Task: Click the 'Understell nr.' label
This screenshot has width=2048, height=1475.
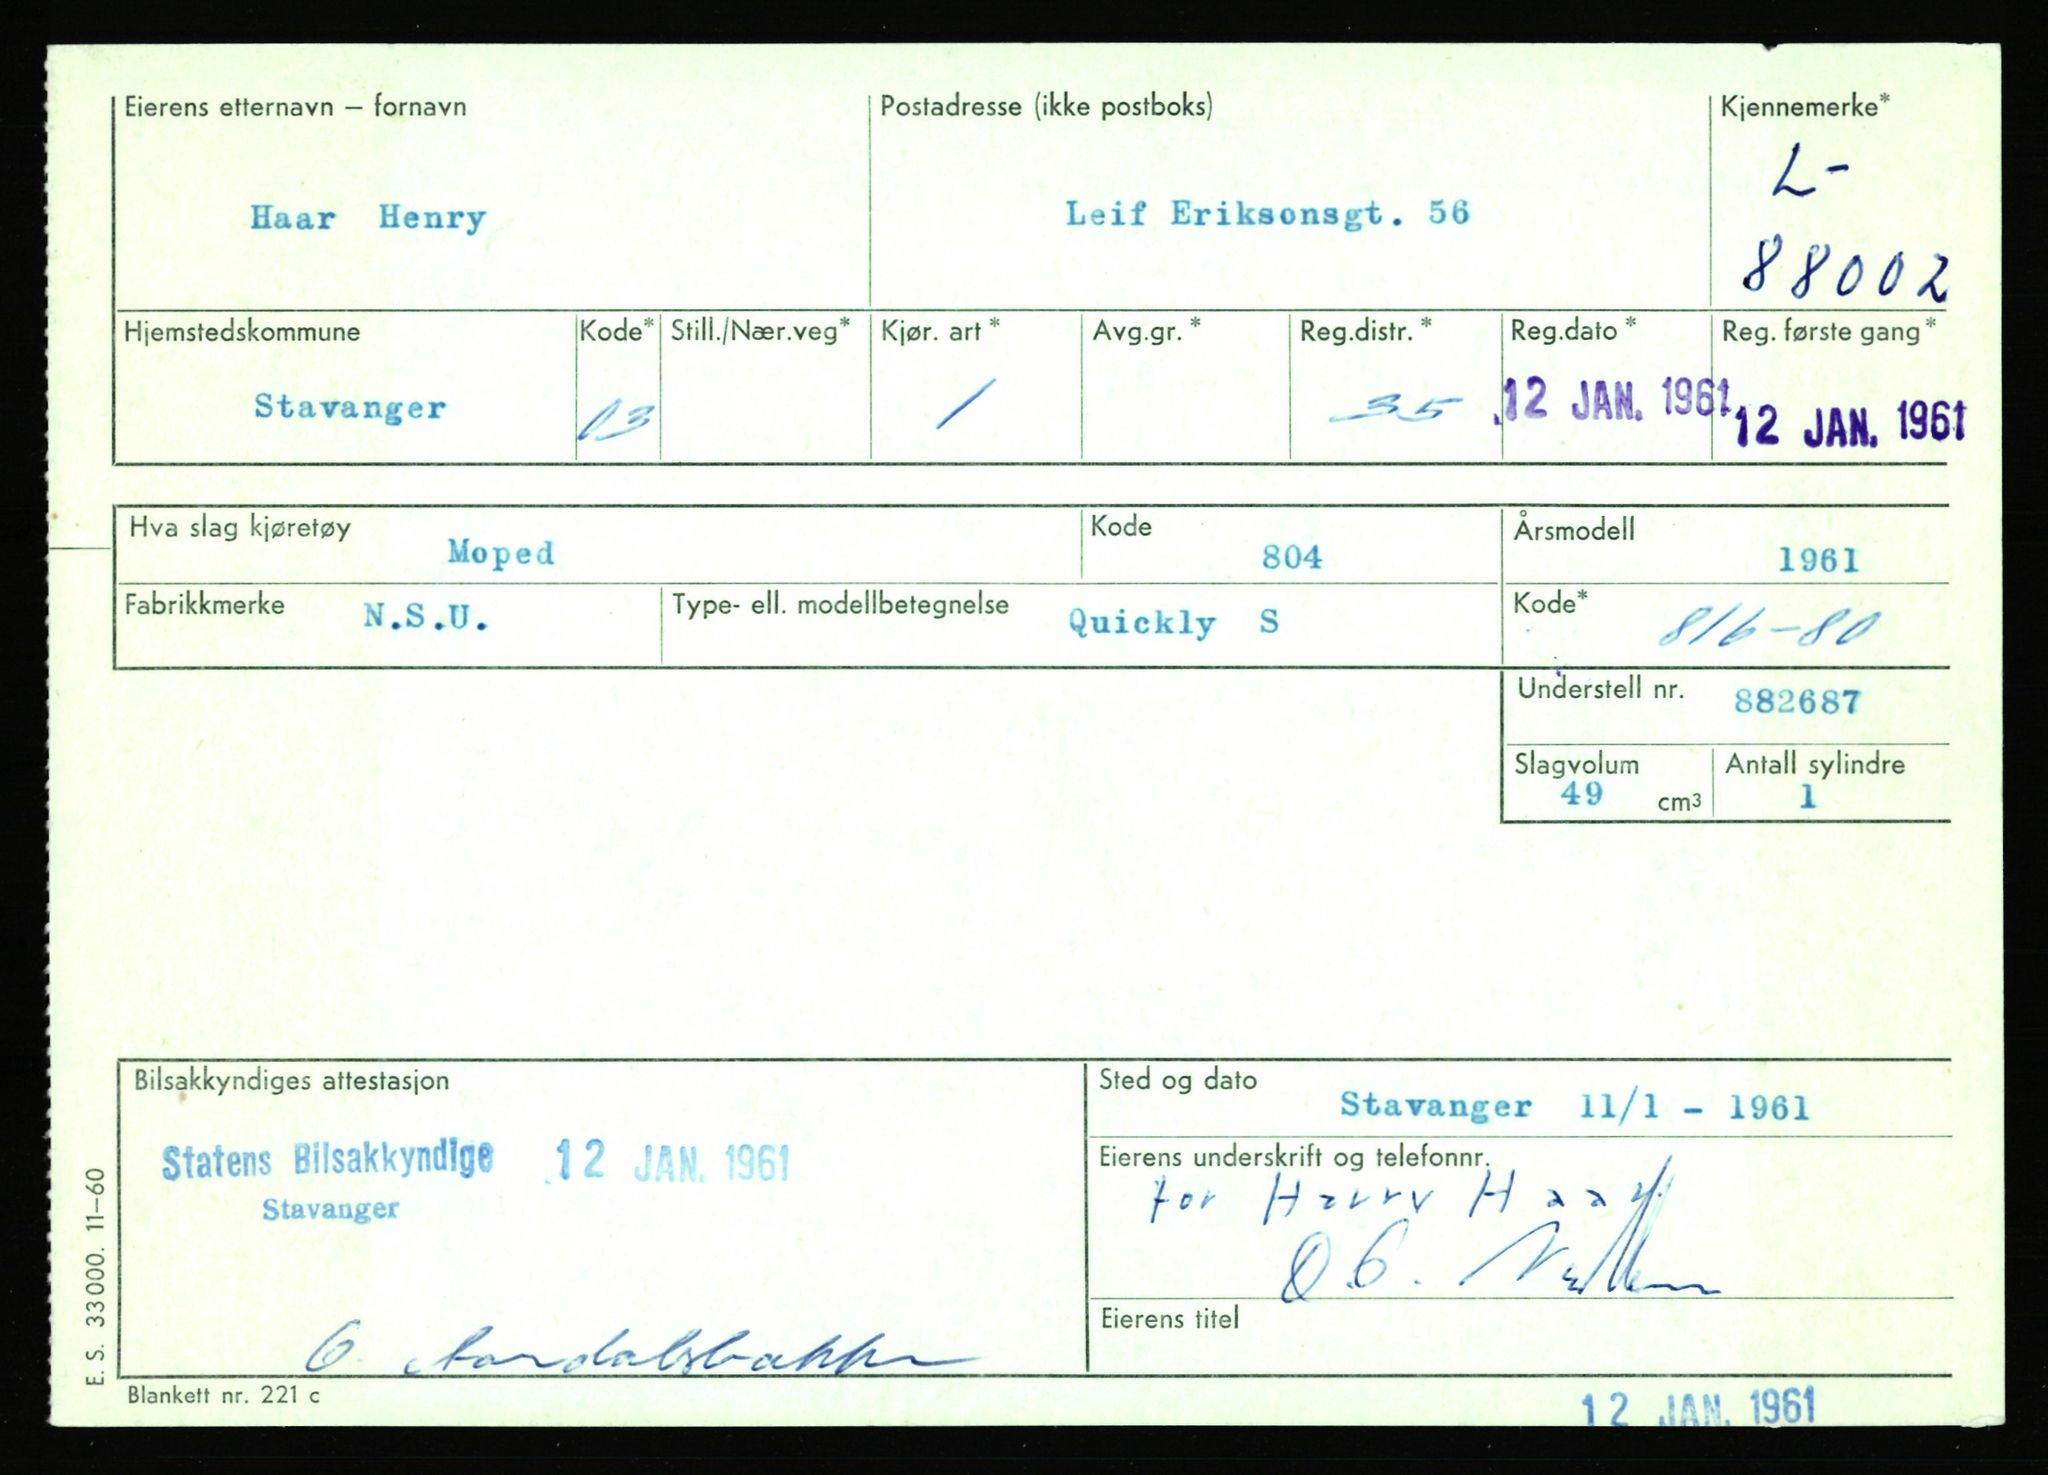Action: click(1600, 689)
